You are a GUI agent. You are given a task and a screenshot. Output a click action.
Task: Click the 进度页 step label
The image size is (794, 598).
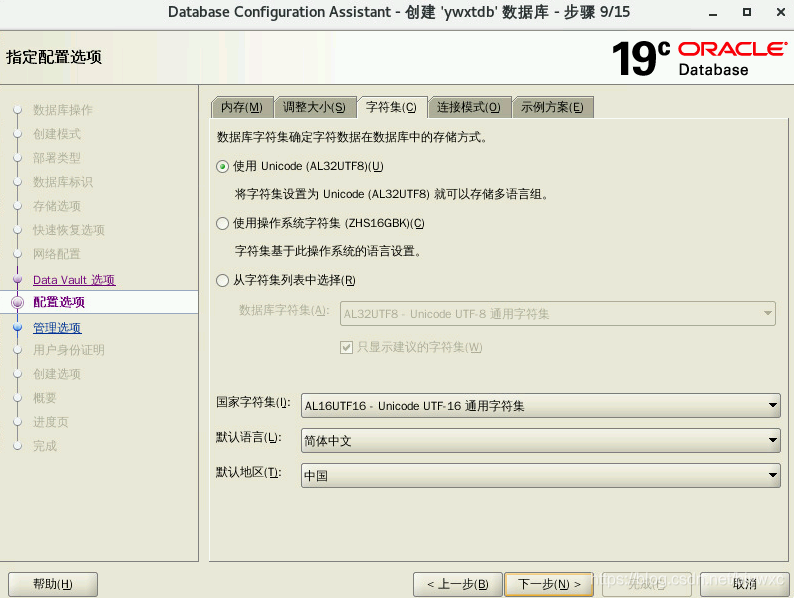click(51, 422)
